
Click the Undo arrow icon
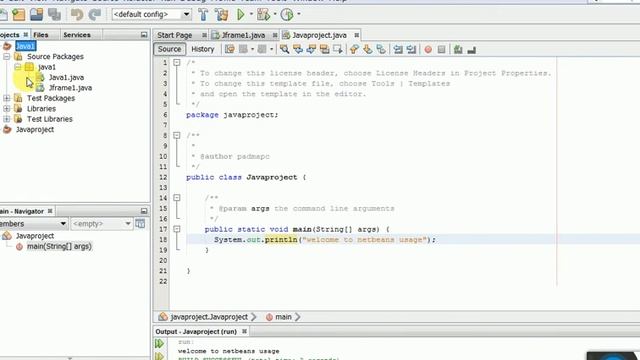tap(76, 15)
